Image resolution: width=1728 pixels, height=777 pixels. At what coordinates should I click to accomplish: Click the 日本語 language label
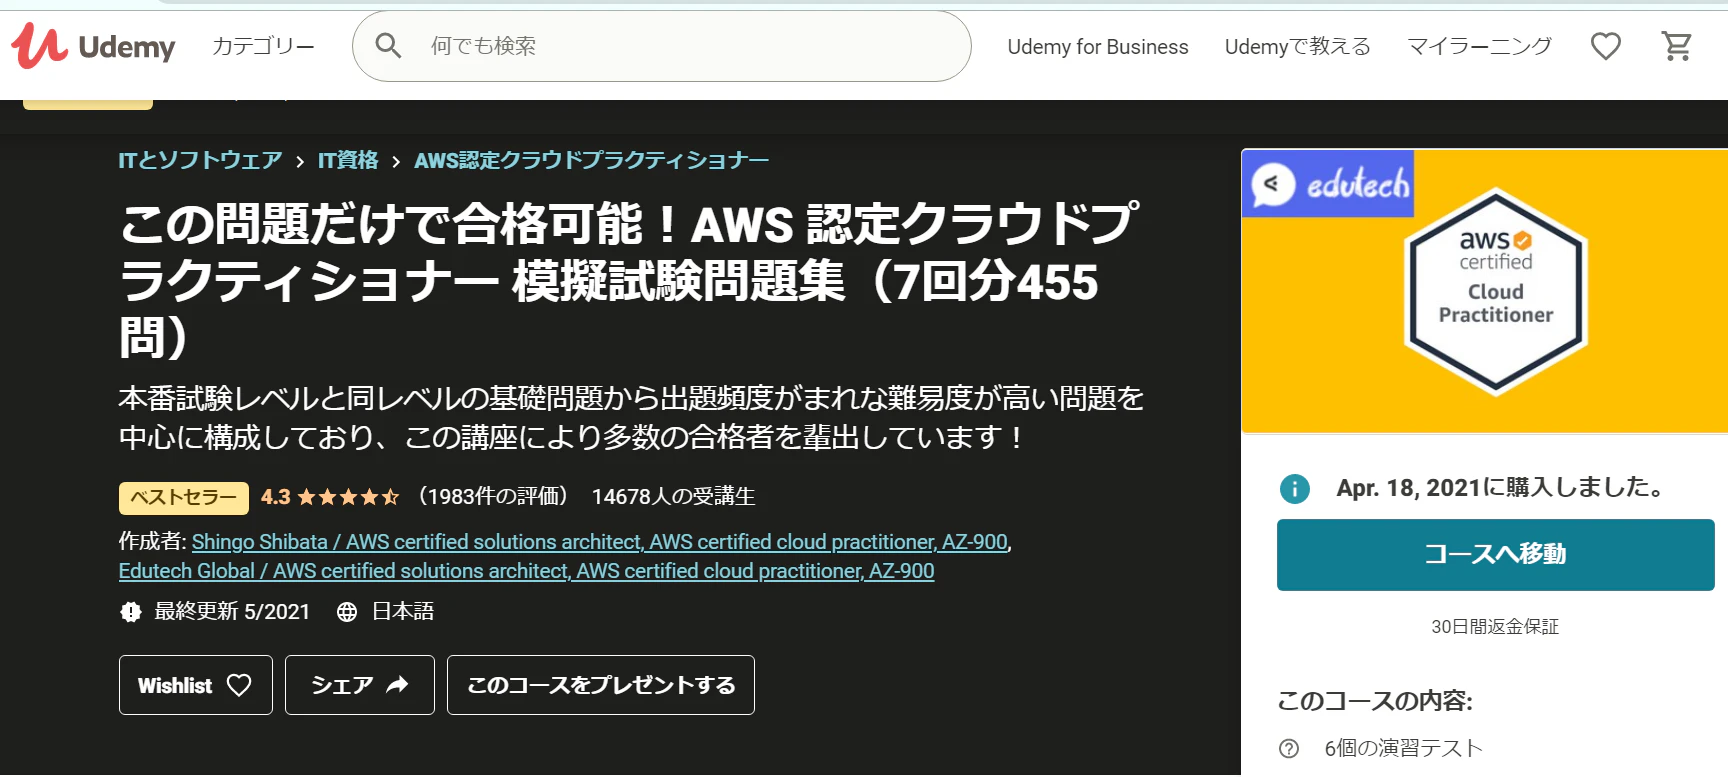[403, 612]
